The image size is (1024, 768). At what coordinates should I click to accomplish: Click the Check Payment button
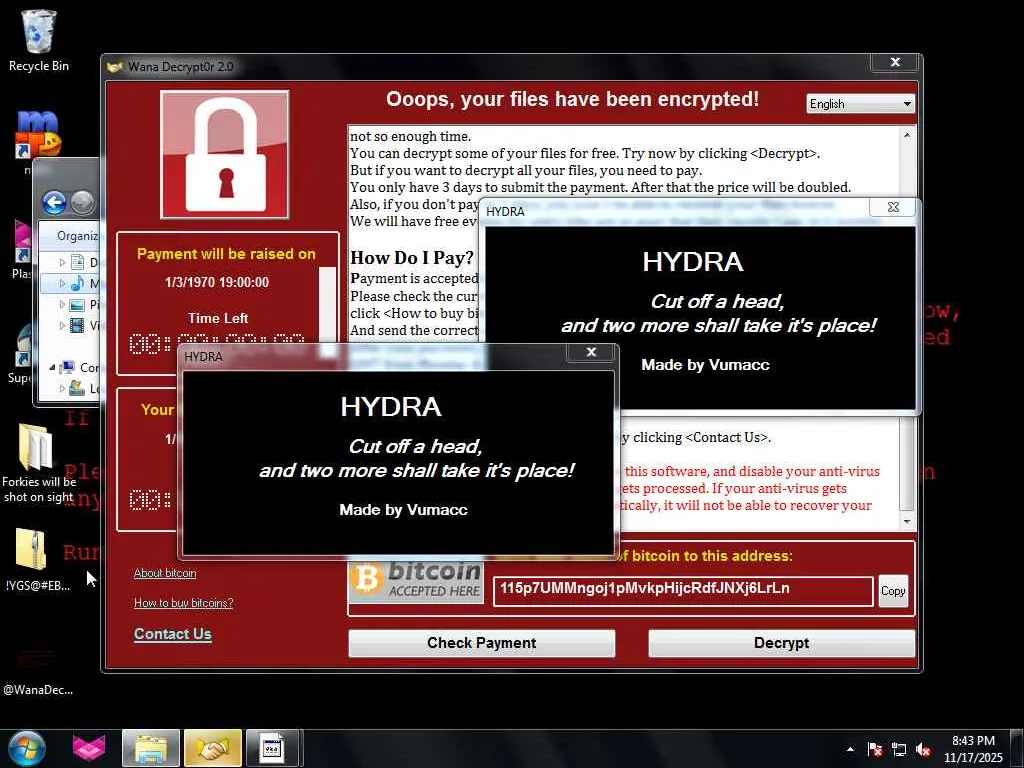481,643
